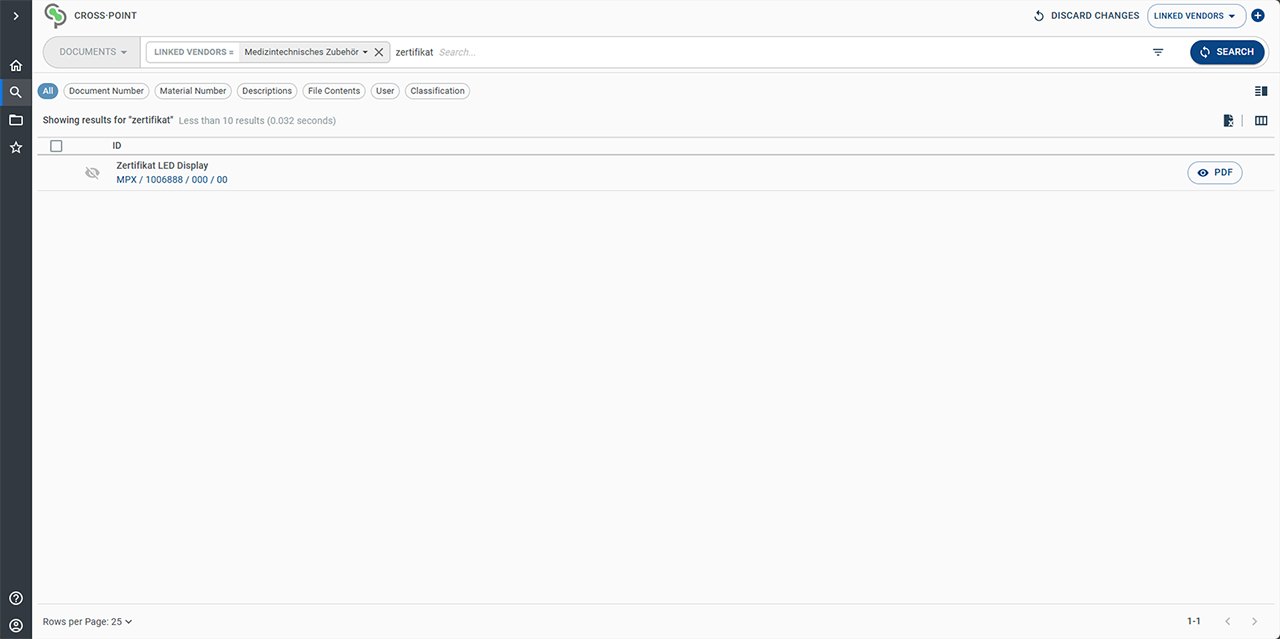Select the Classification filter tab

[437, 91]
